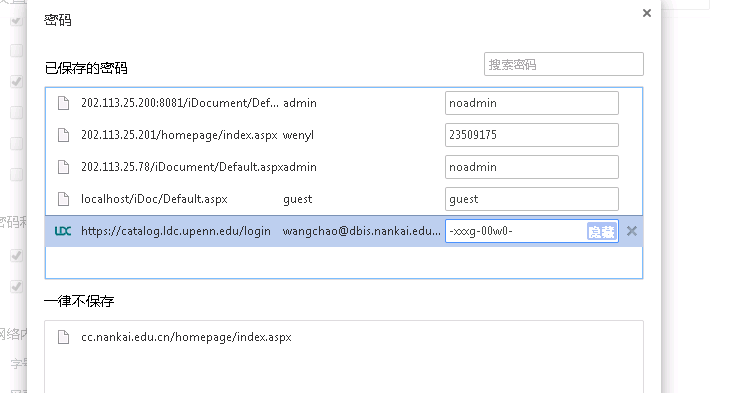This screenshot has width=756, height=393.
Task: Hide the LDC password with 隐藏 button
Action: click(x=602, y=231)
